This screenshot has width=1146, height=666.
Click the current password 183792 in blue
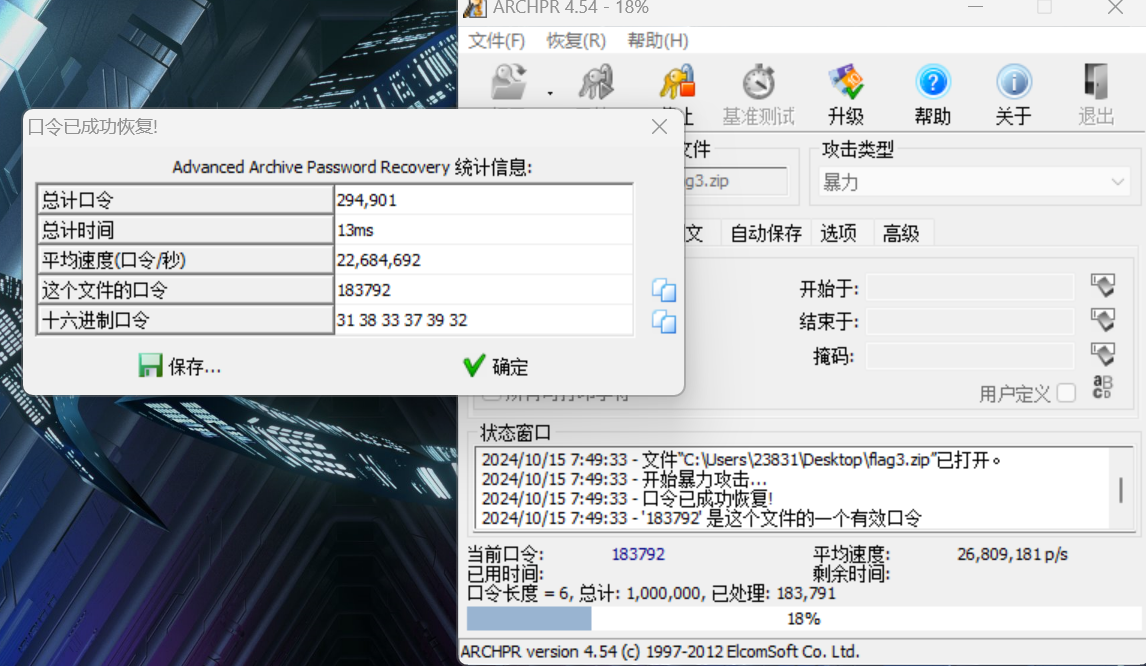638,554
